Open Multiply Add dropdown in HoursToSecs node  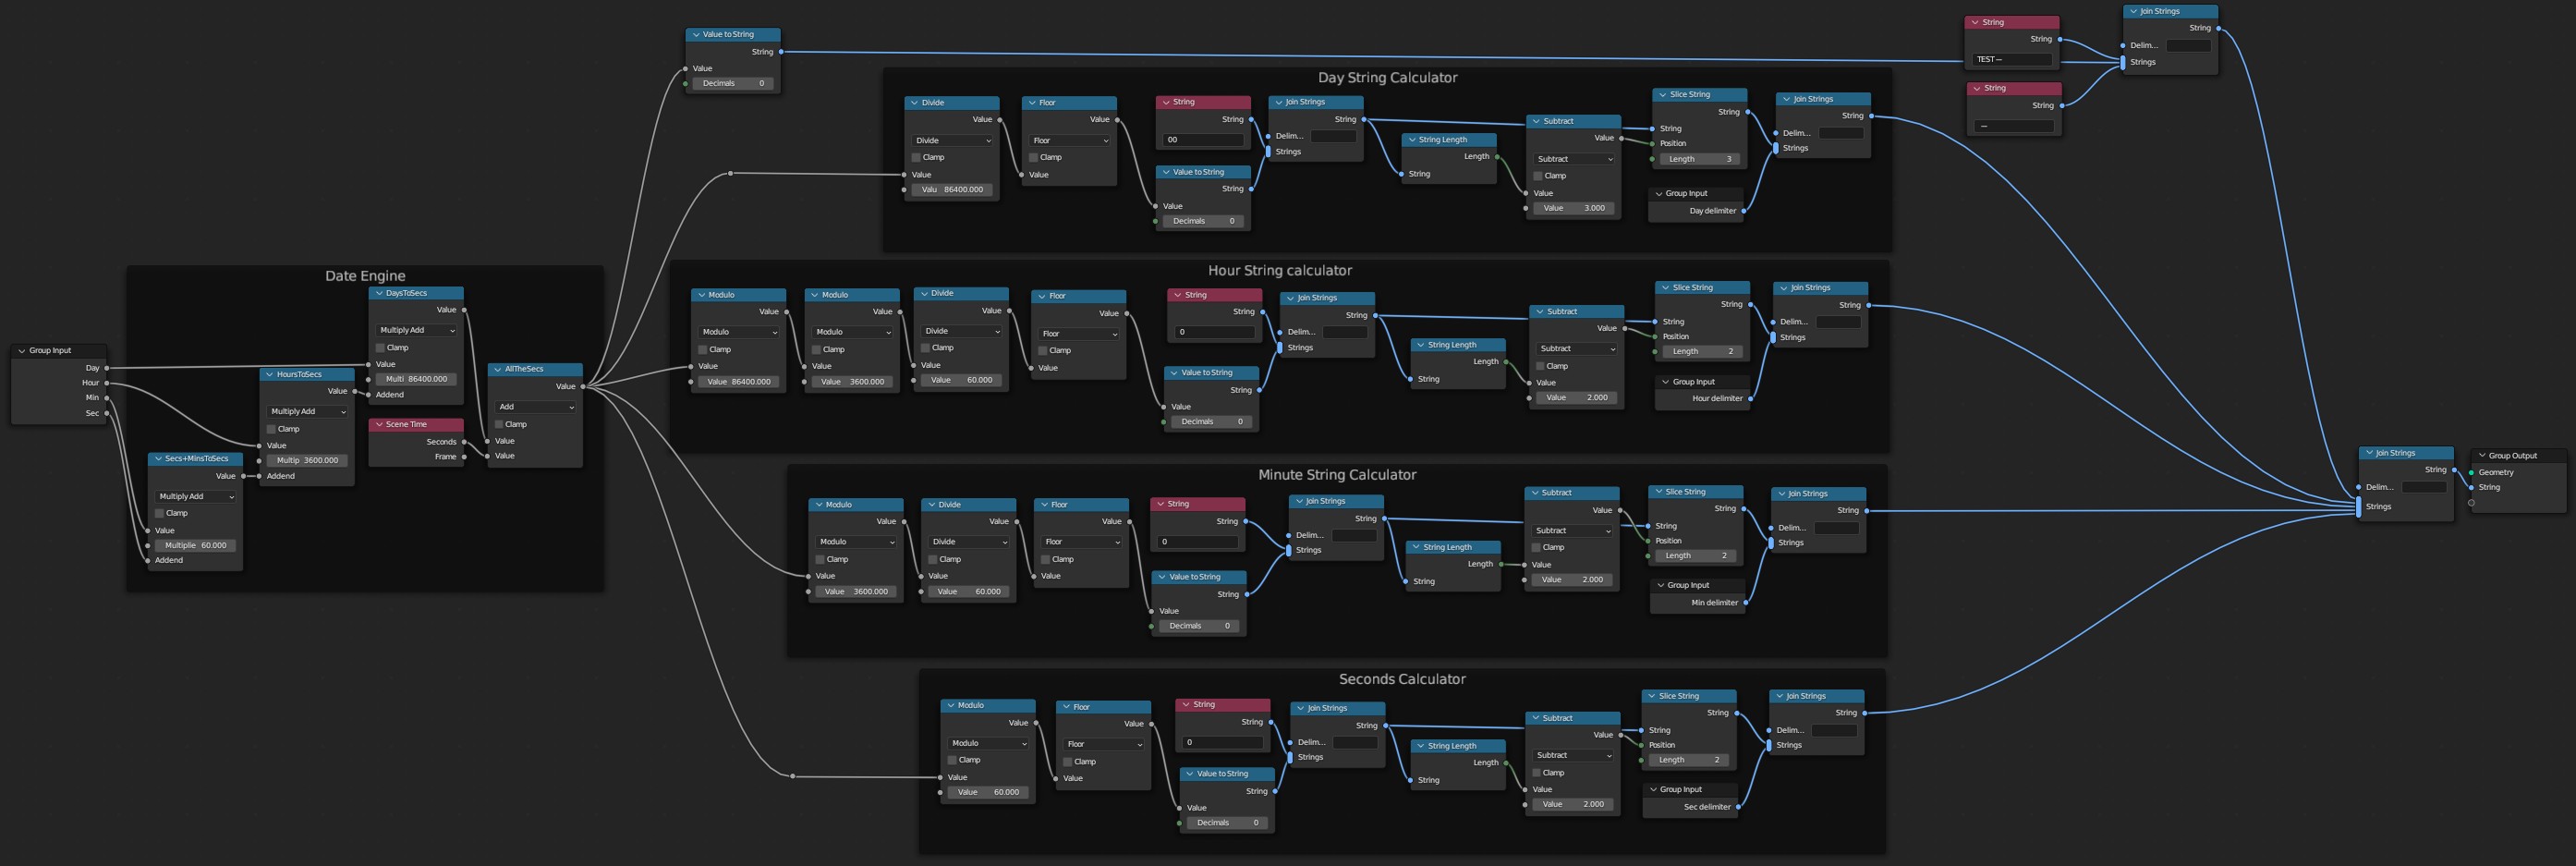307,412
